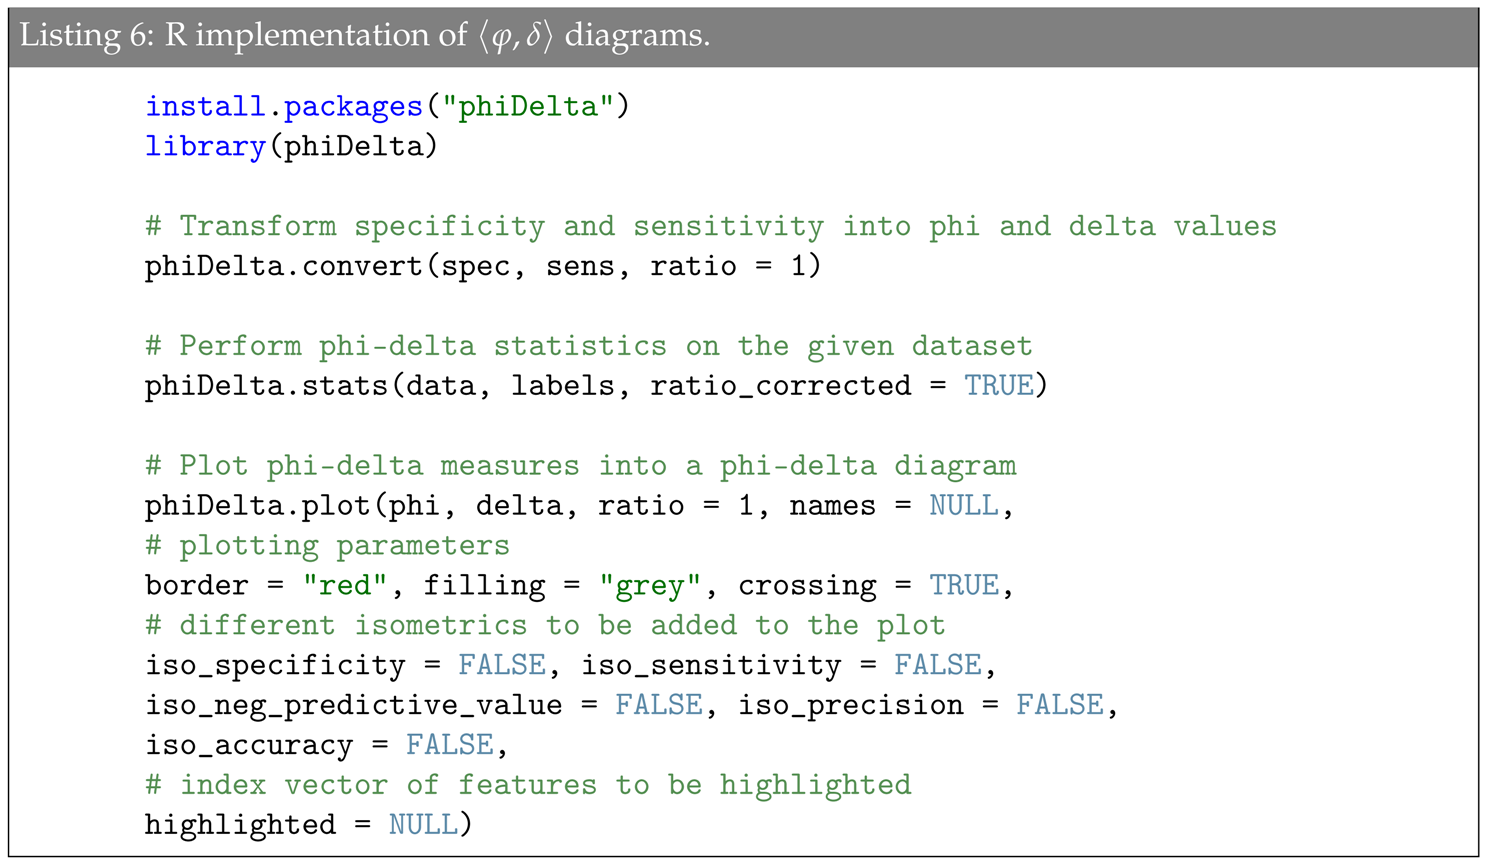1485x867 pixels.
Task: Click the iso_accuracy argument name
Action: click(x=249, y=746)
